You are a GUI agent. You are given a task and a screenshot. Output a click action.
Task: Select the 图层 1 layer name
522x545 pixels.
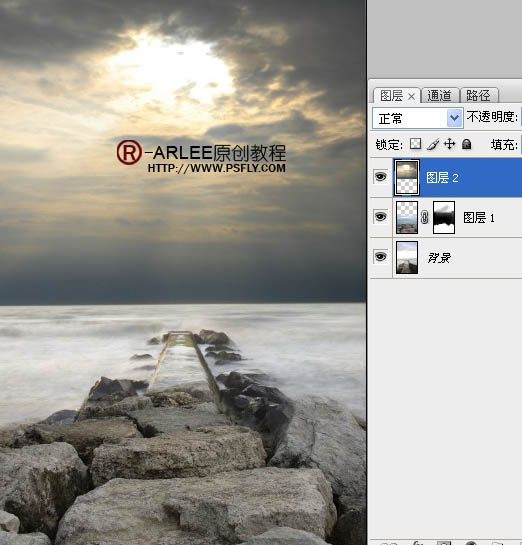tap(479, 218)
